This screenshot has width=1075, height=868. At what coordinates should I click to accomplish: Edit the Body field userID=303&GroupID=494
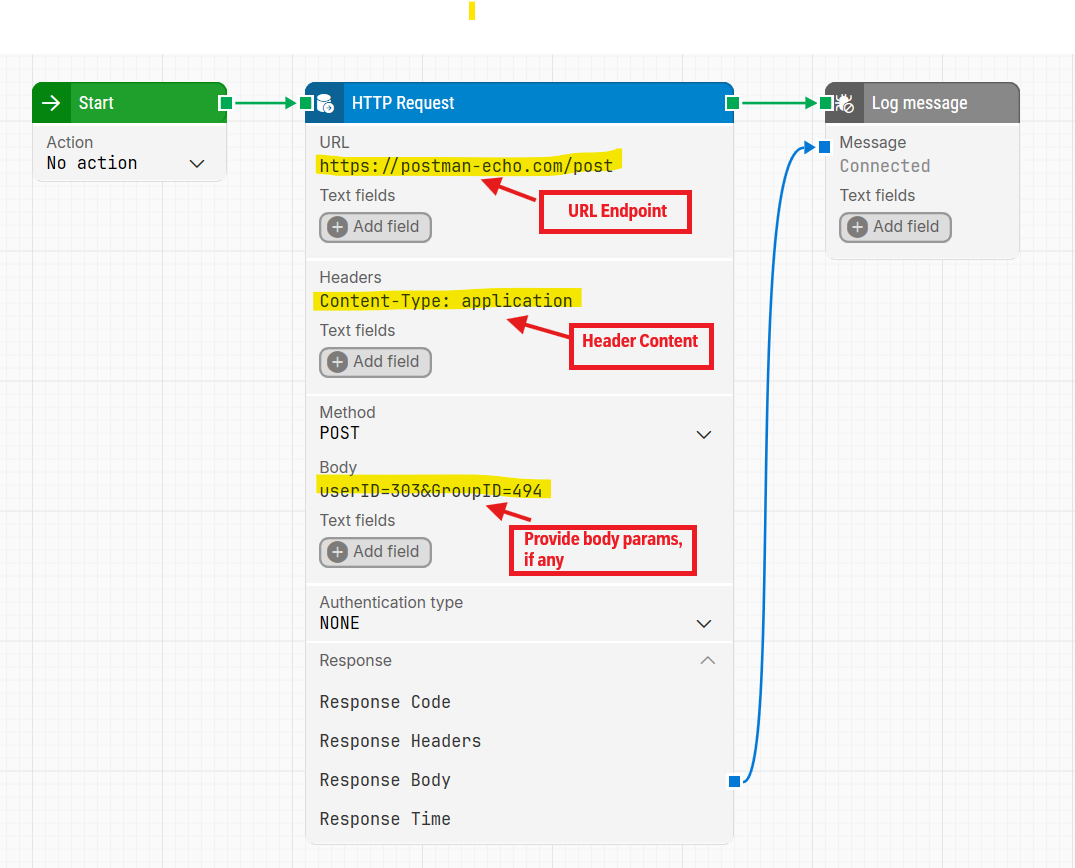click(431, 490)
